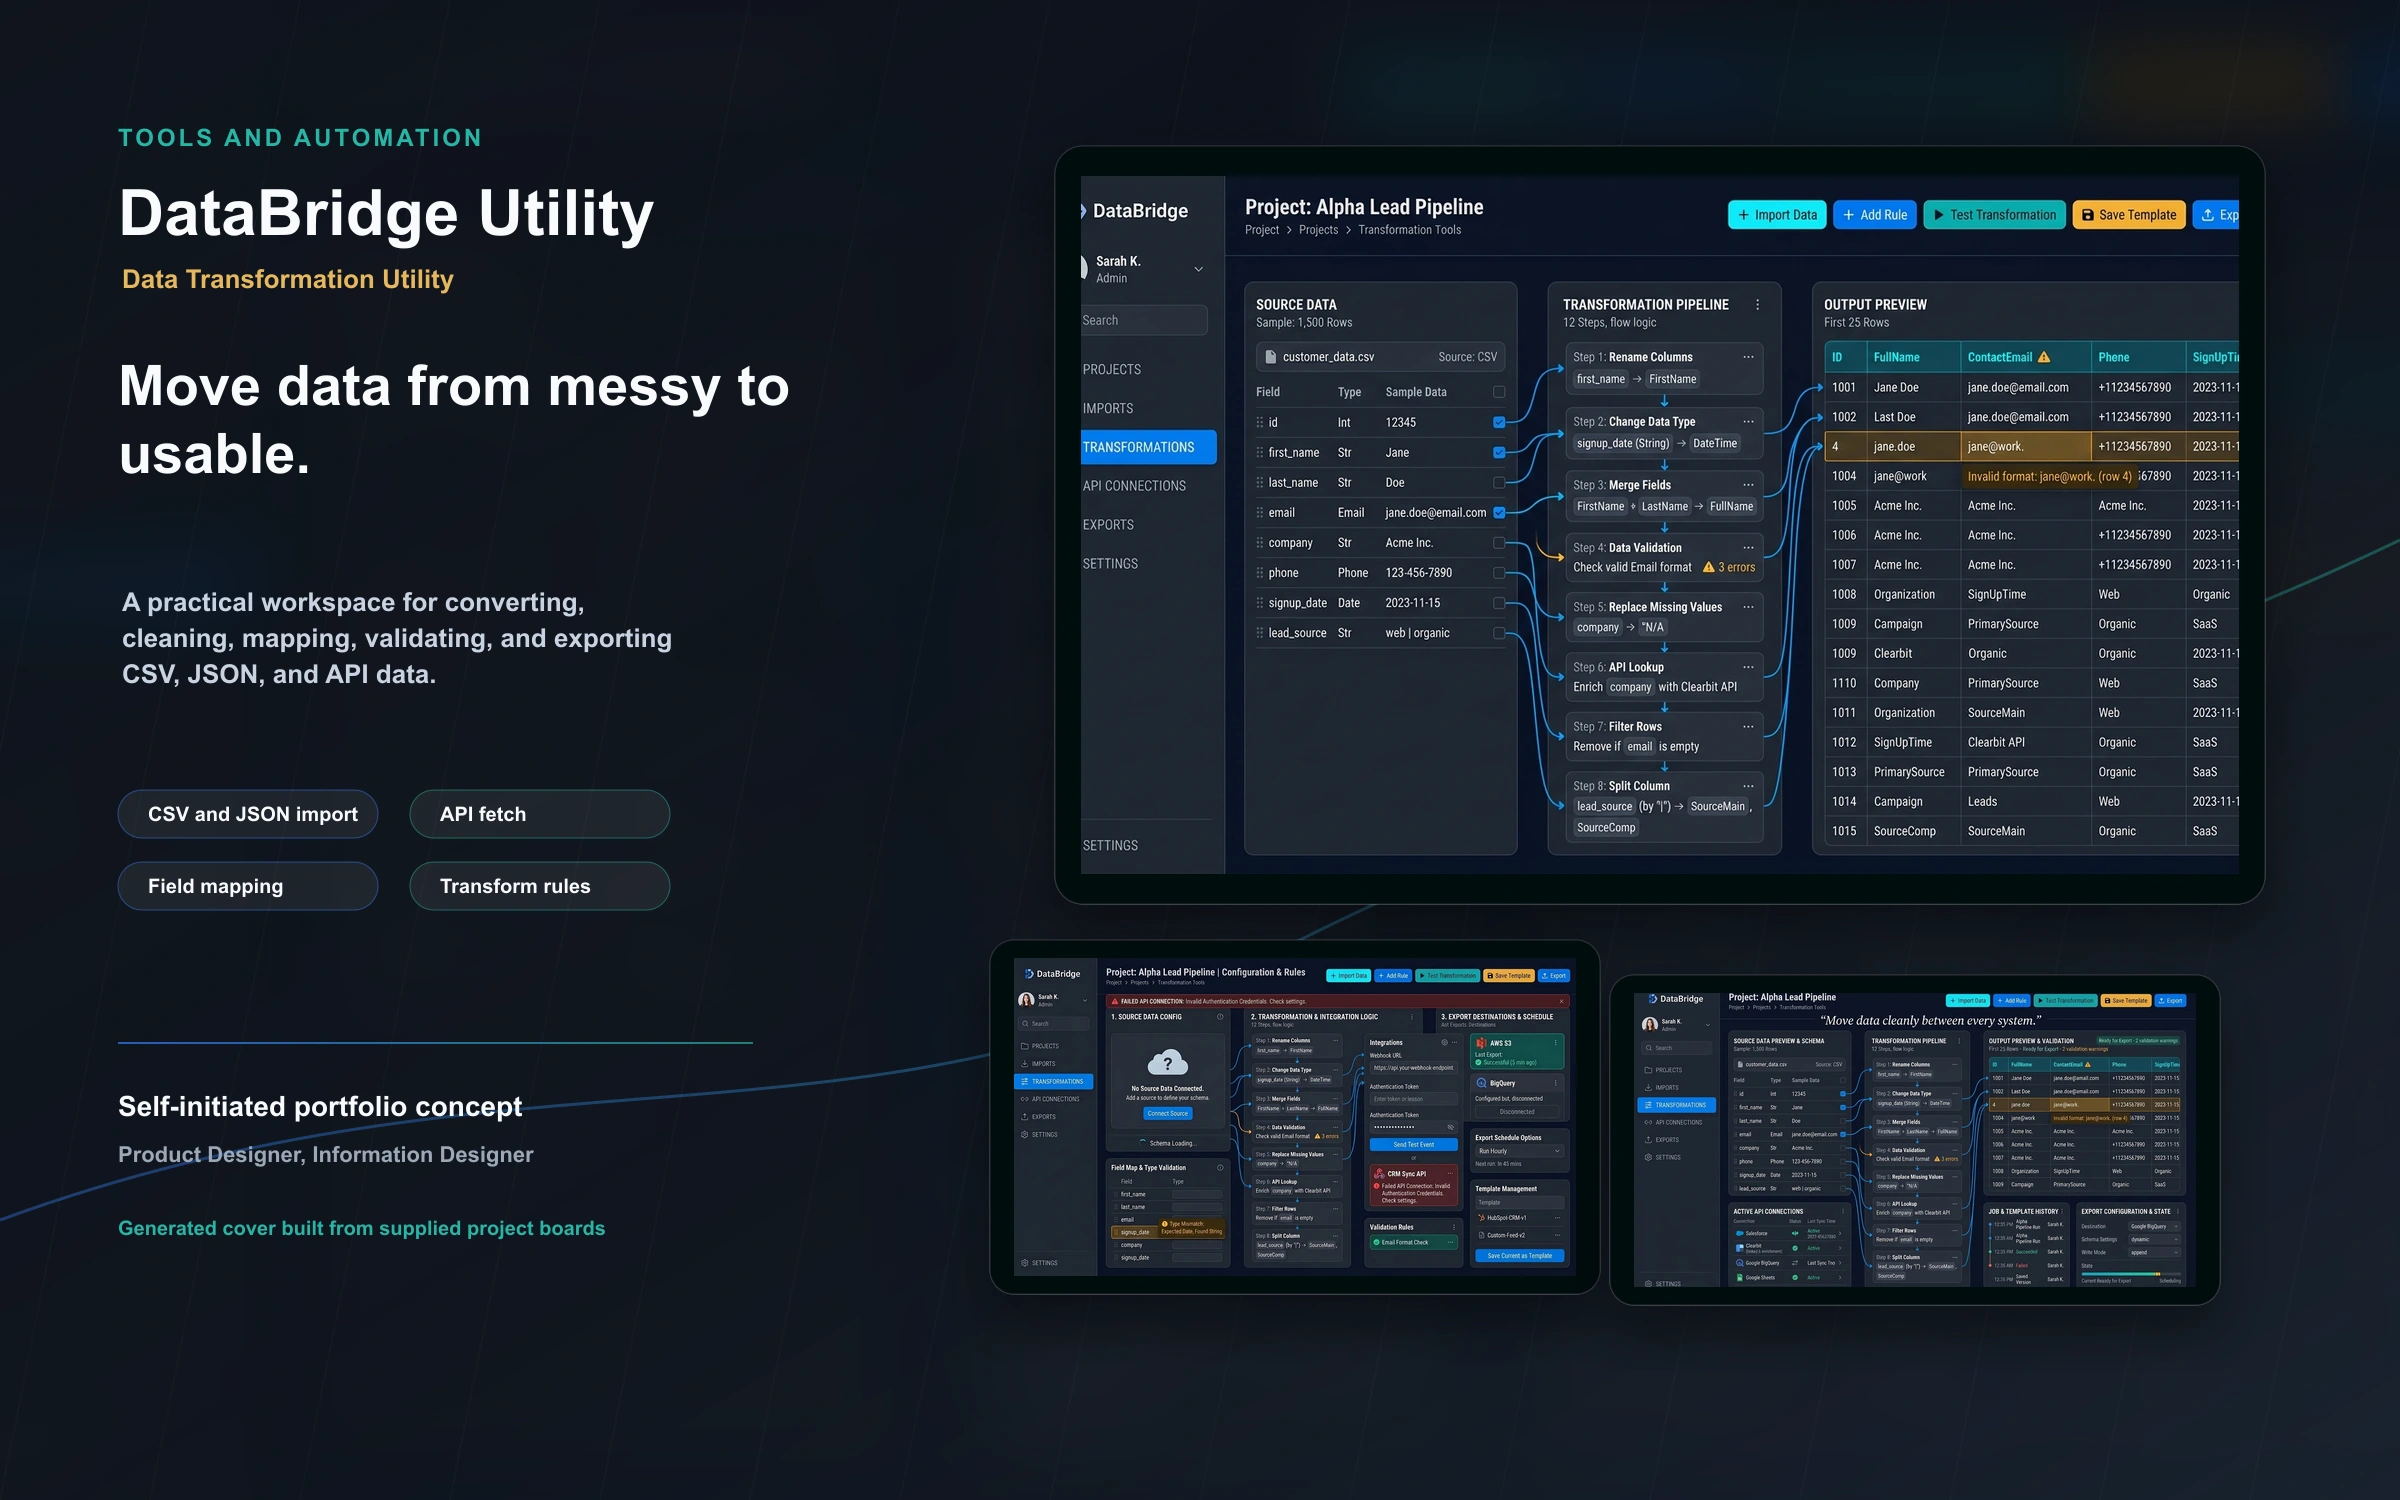This screenshot has width=2400, height=1500.
Task: Click the Add Rule button
Action: (1875, 215)
